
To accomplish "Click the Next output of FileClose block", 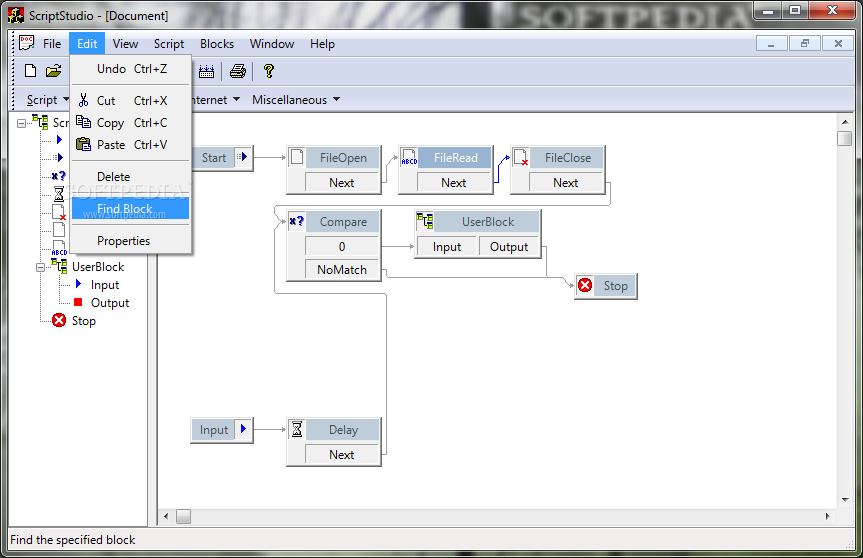I will (566, 182).
